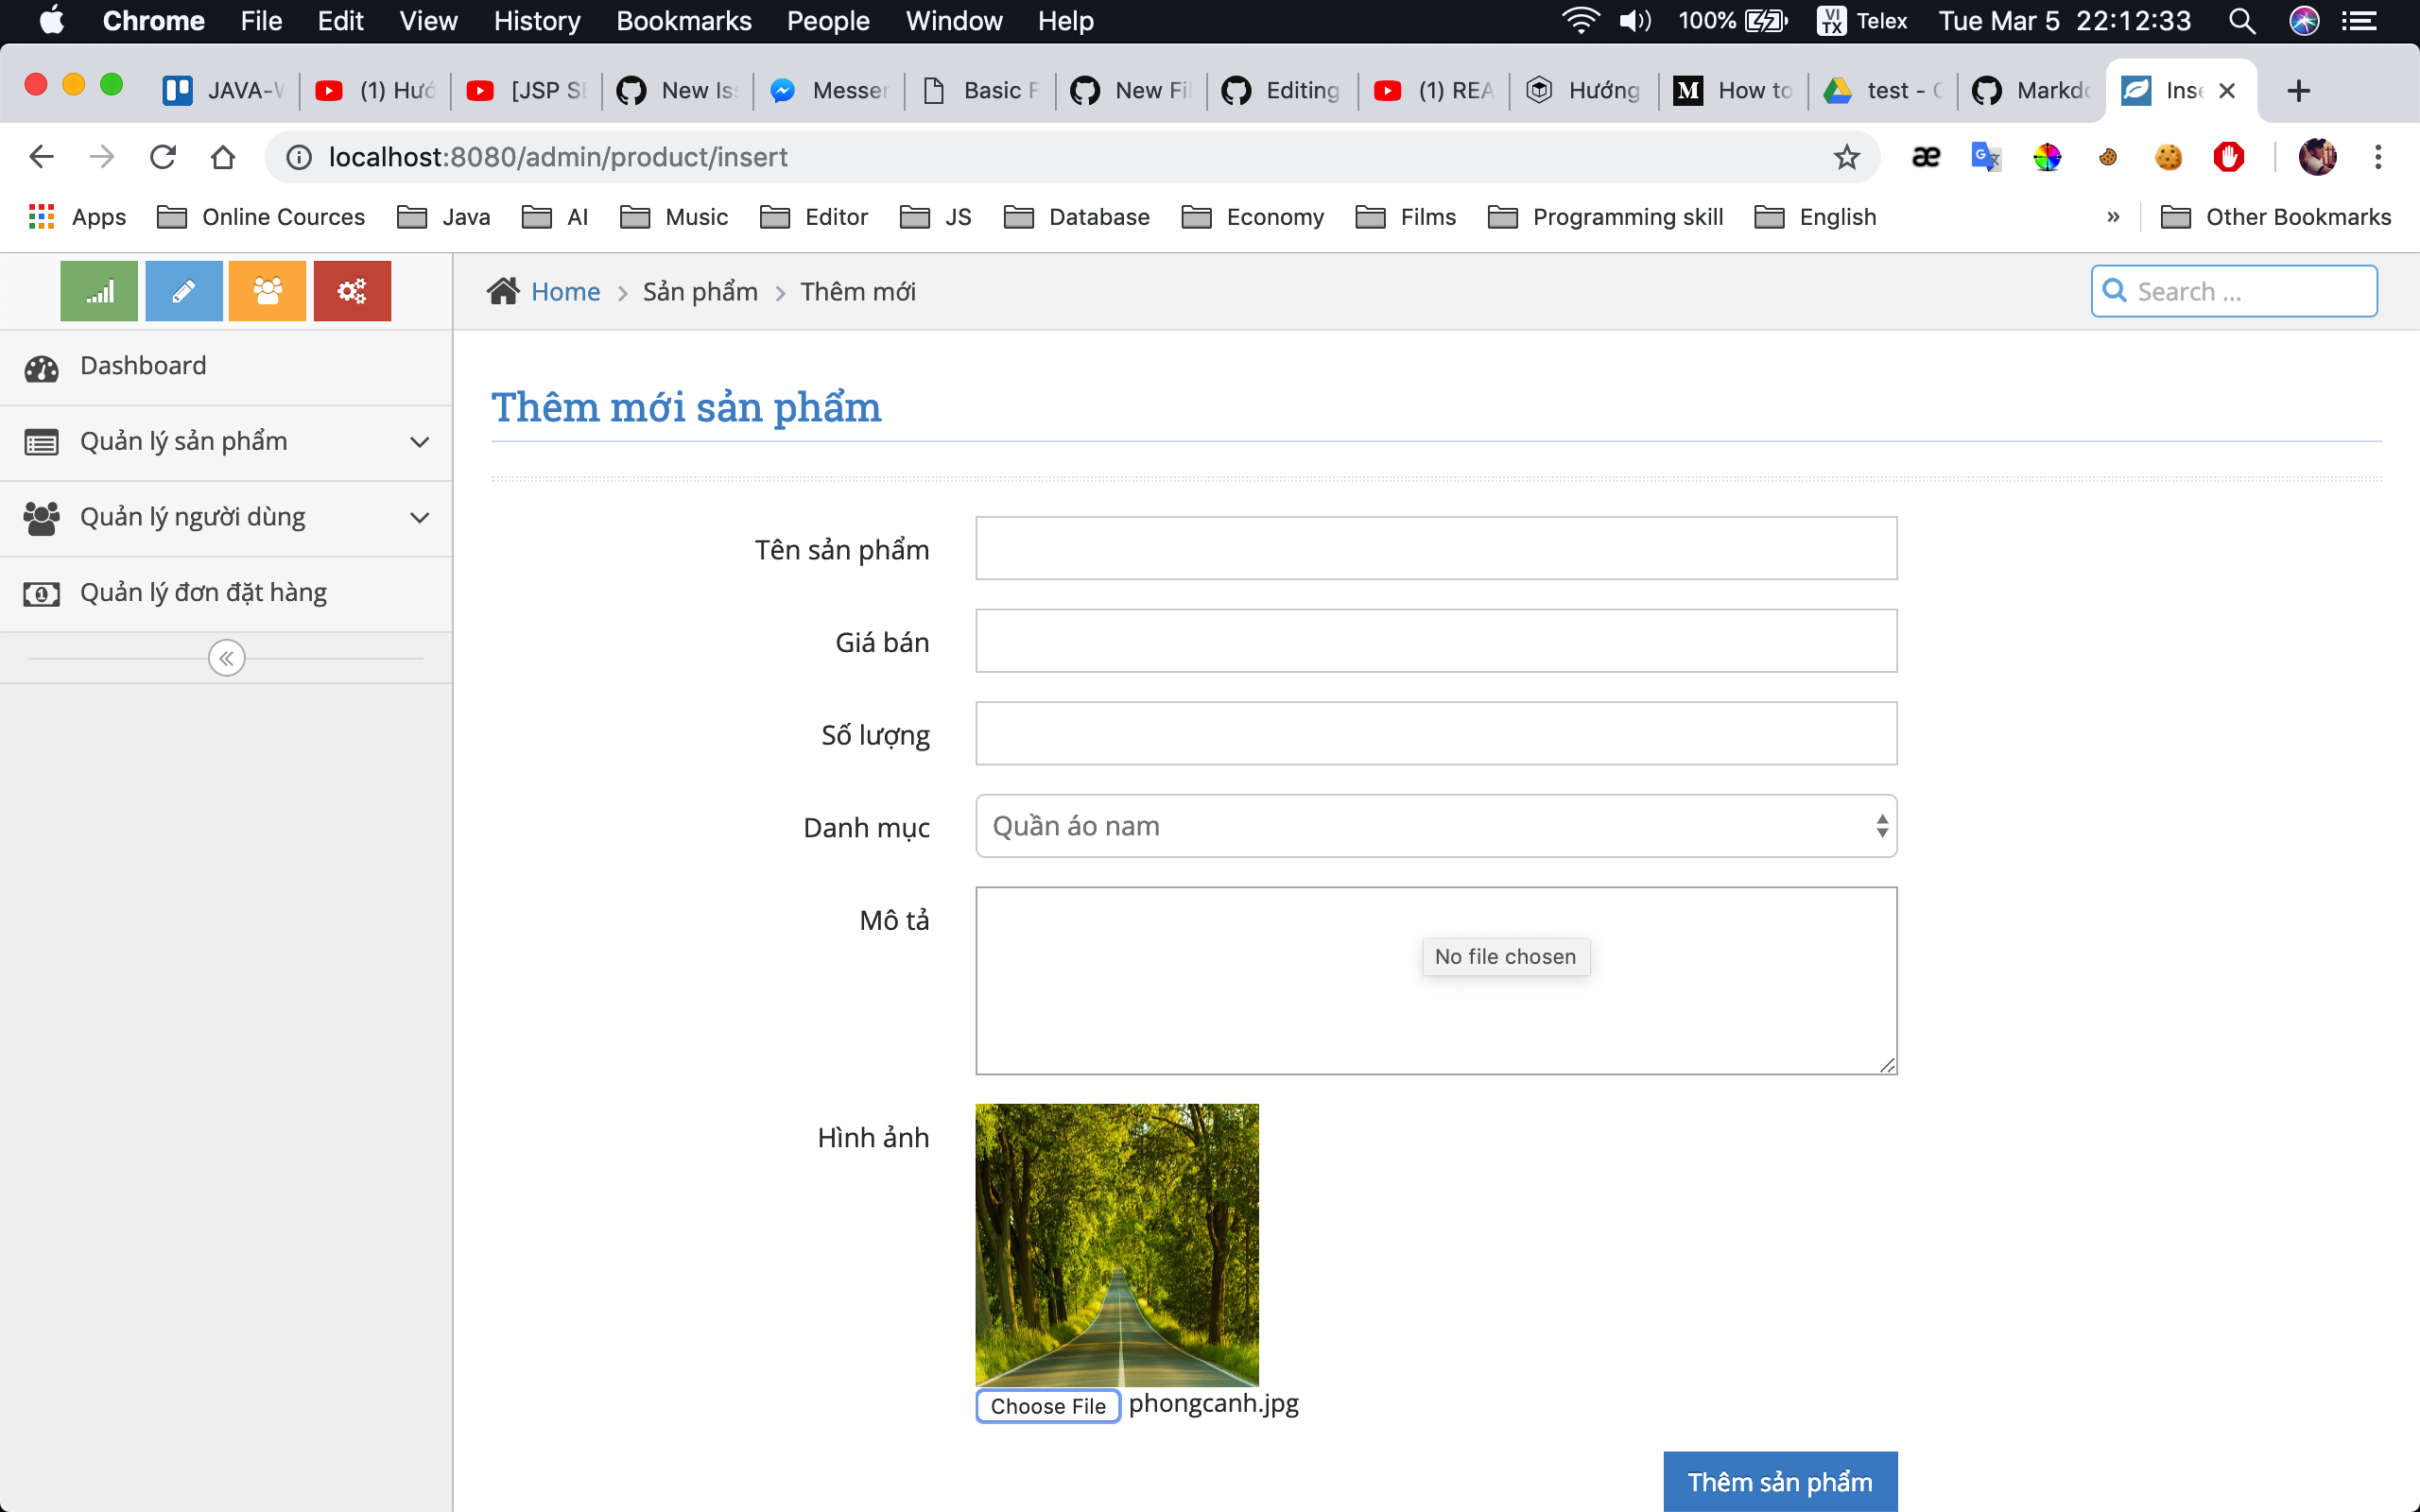Viewport: 2420px width, 1512px height.
Task: Click inside the Tên sản phẩm field
Action: click(x=1434, y=548)
